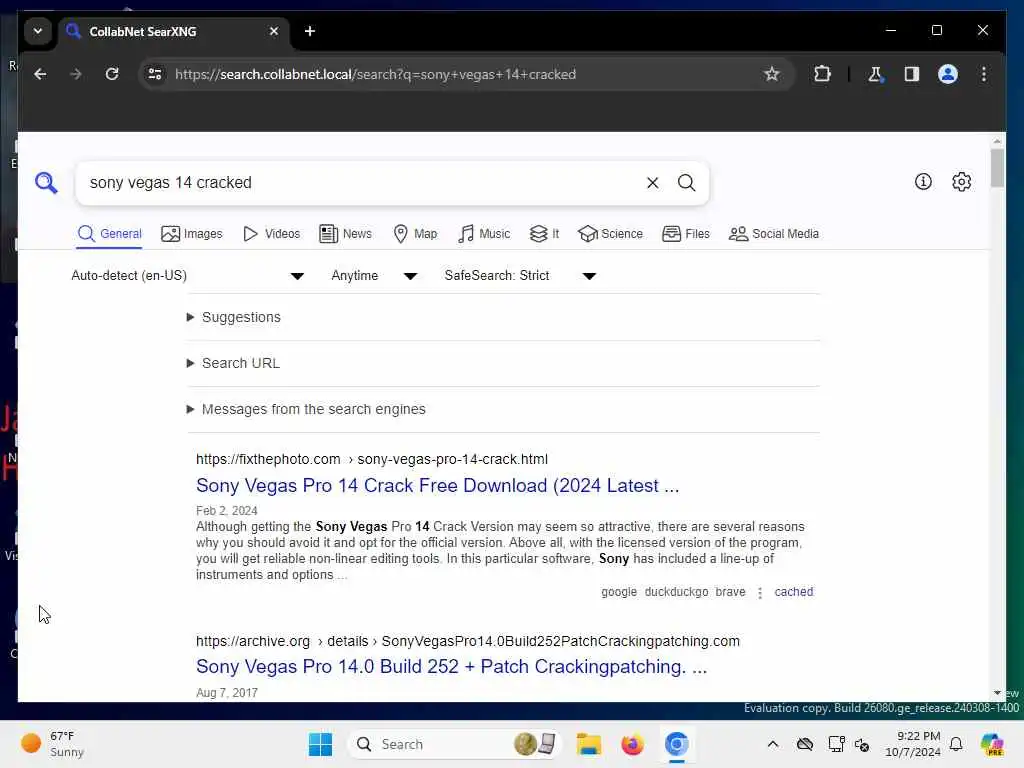The image size is (1024, 768).
Task: Open the Windows Start menu
Action: coord(320,744)
